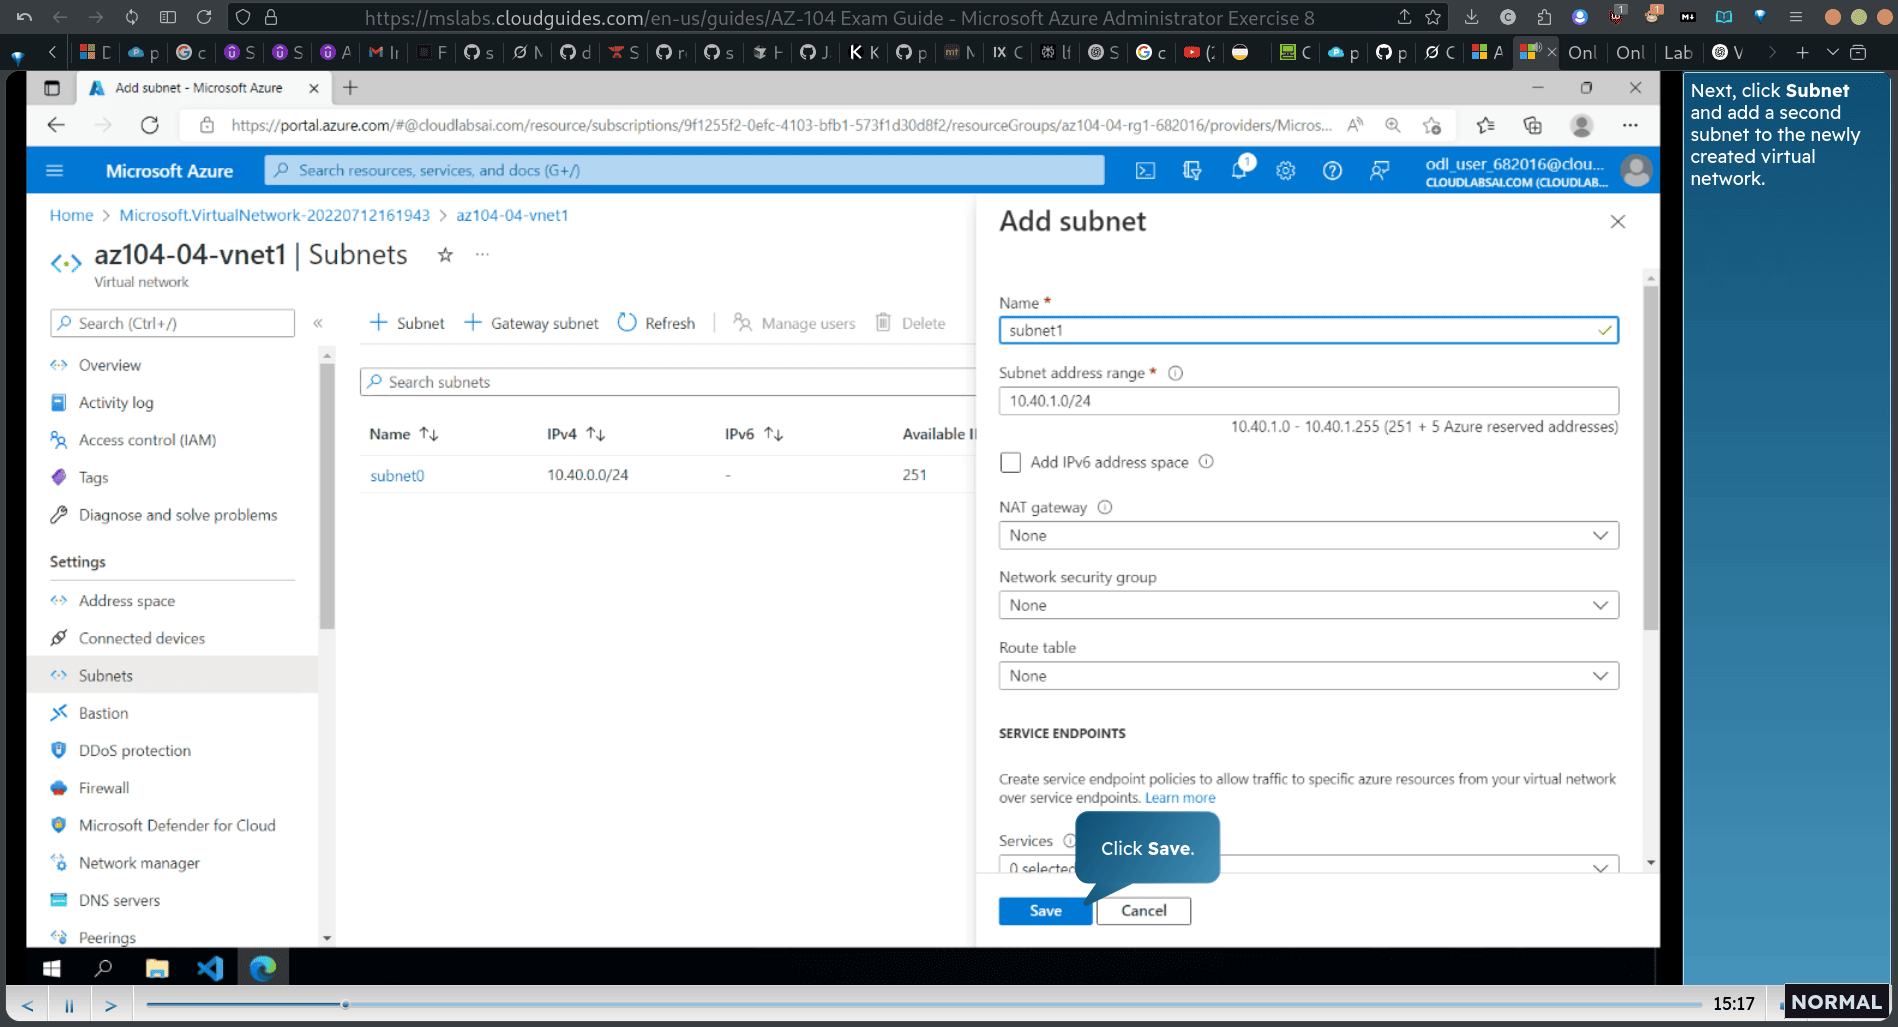1898x1027 pixels.
Task: Open Edge zoom magnifier icon
Action: 1393,125
